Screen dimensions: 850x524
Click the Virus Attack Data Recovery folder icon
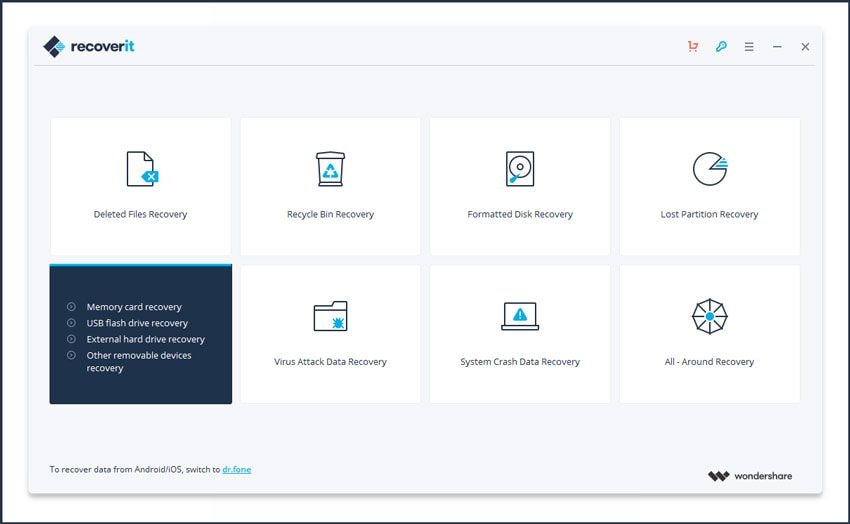(x=330, y=316)
